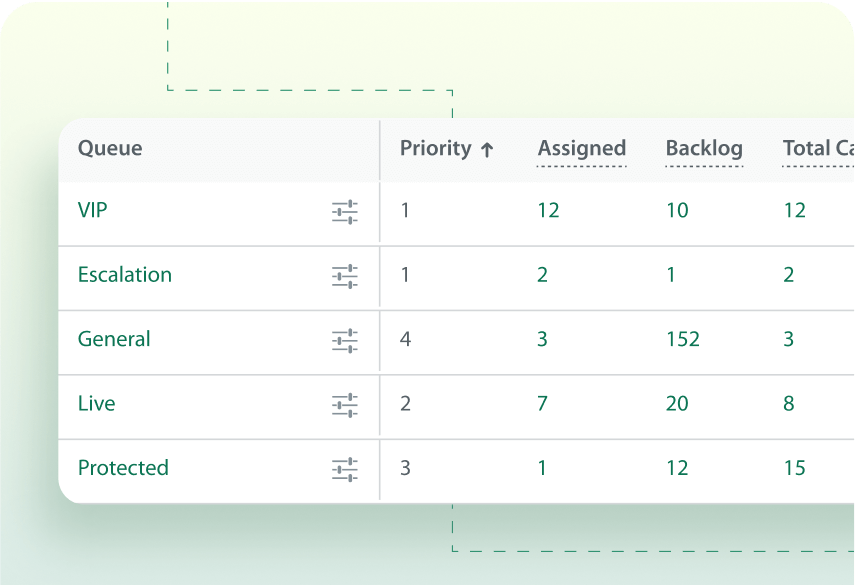The image size is (855, 585).
Task: Open filter settings for the Live queue
Action: [x=344, y=404]
